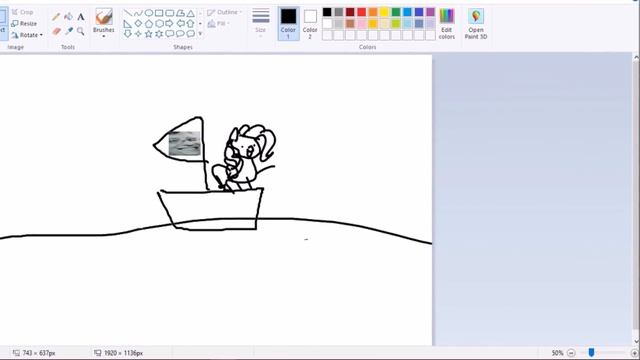This screenshot has height=360, width=640.
Task: Select the Fill with color bucket tool
Action: click(x=69, y=16)
